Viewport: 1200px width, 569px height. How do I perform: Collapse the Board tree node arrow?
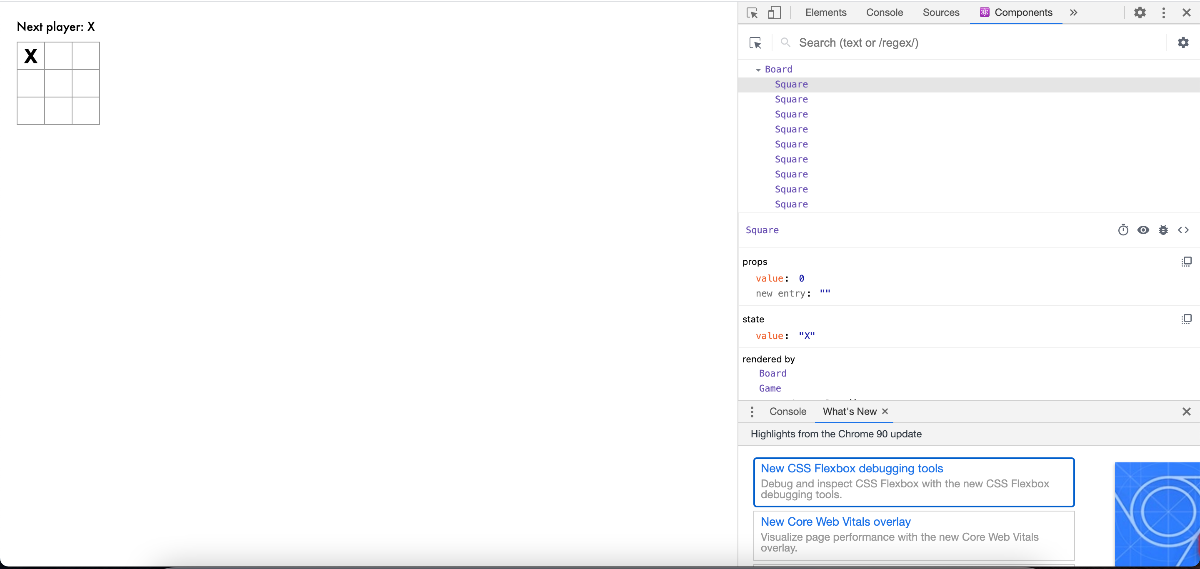click(x=758, y=70)
